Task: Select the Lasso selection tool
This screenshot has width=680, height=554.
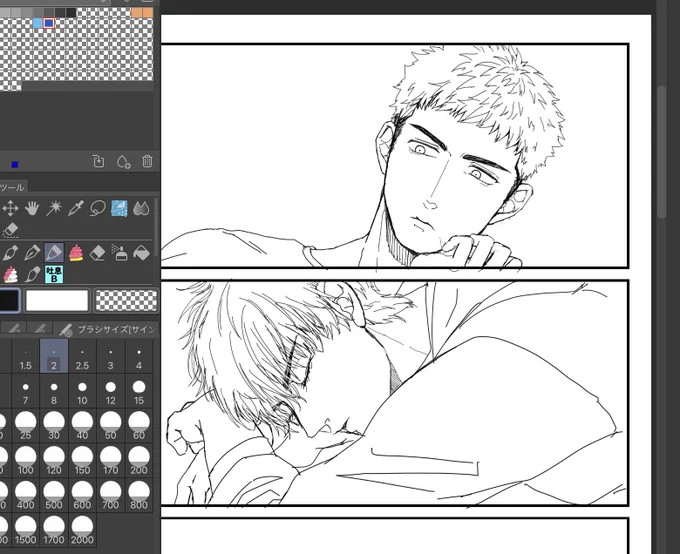Action: (97, 209)
